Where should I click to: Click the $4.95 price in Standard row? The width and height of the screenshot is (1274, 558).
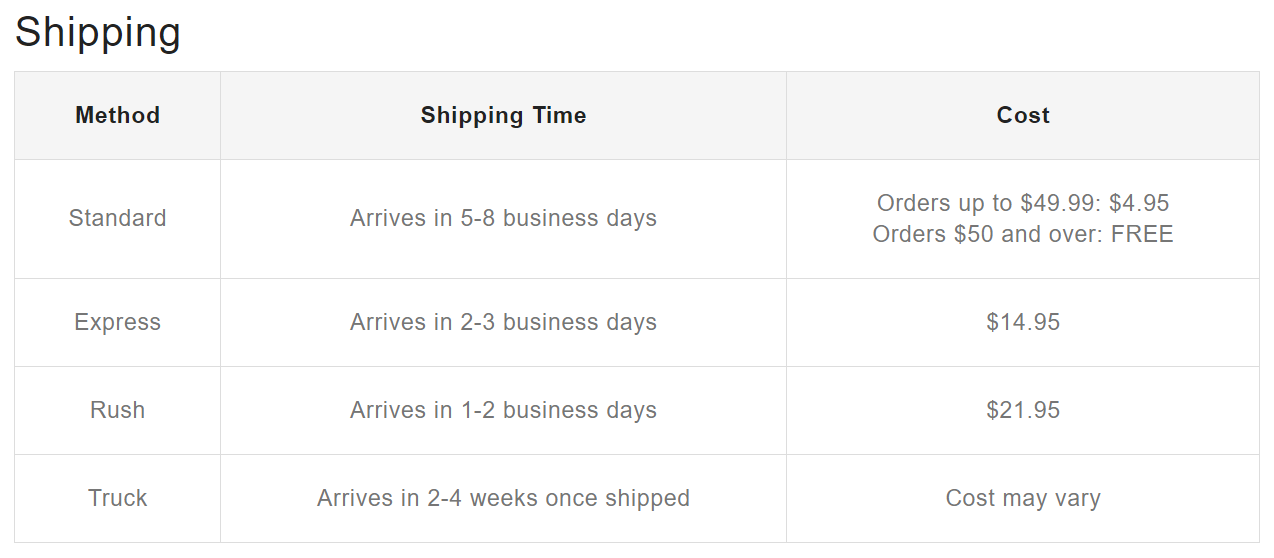click(1138, 203)
